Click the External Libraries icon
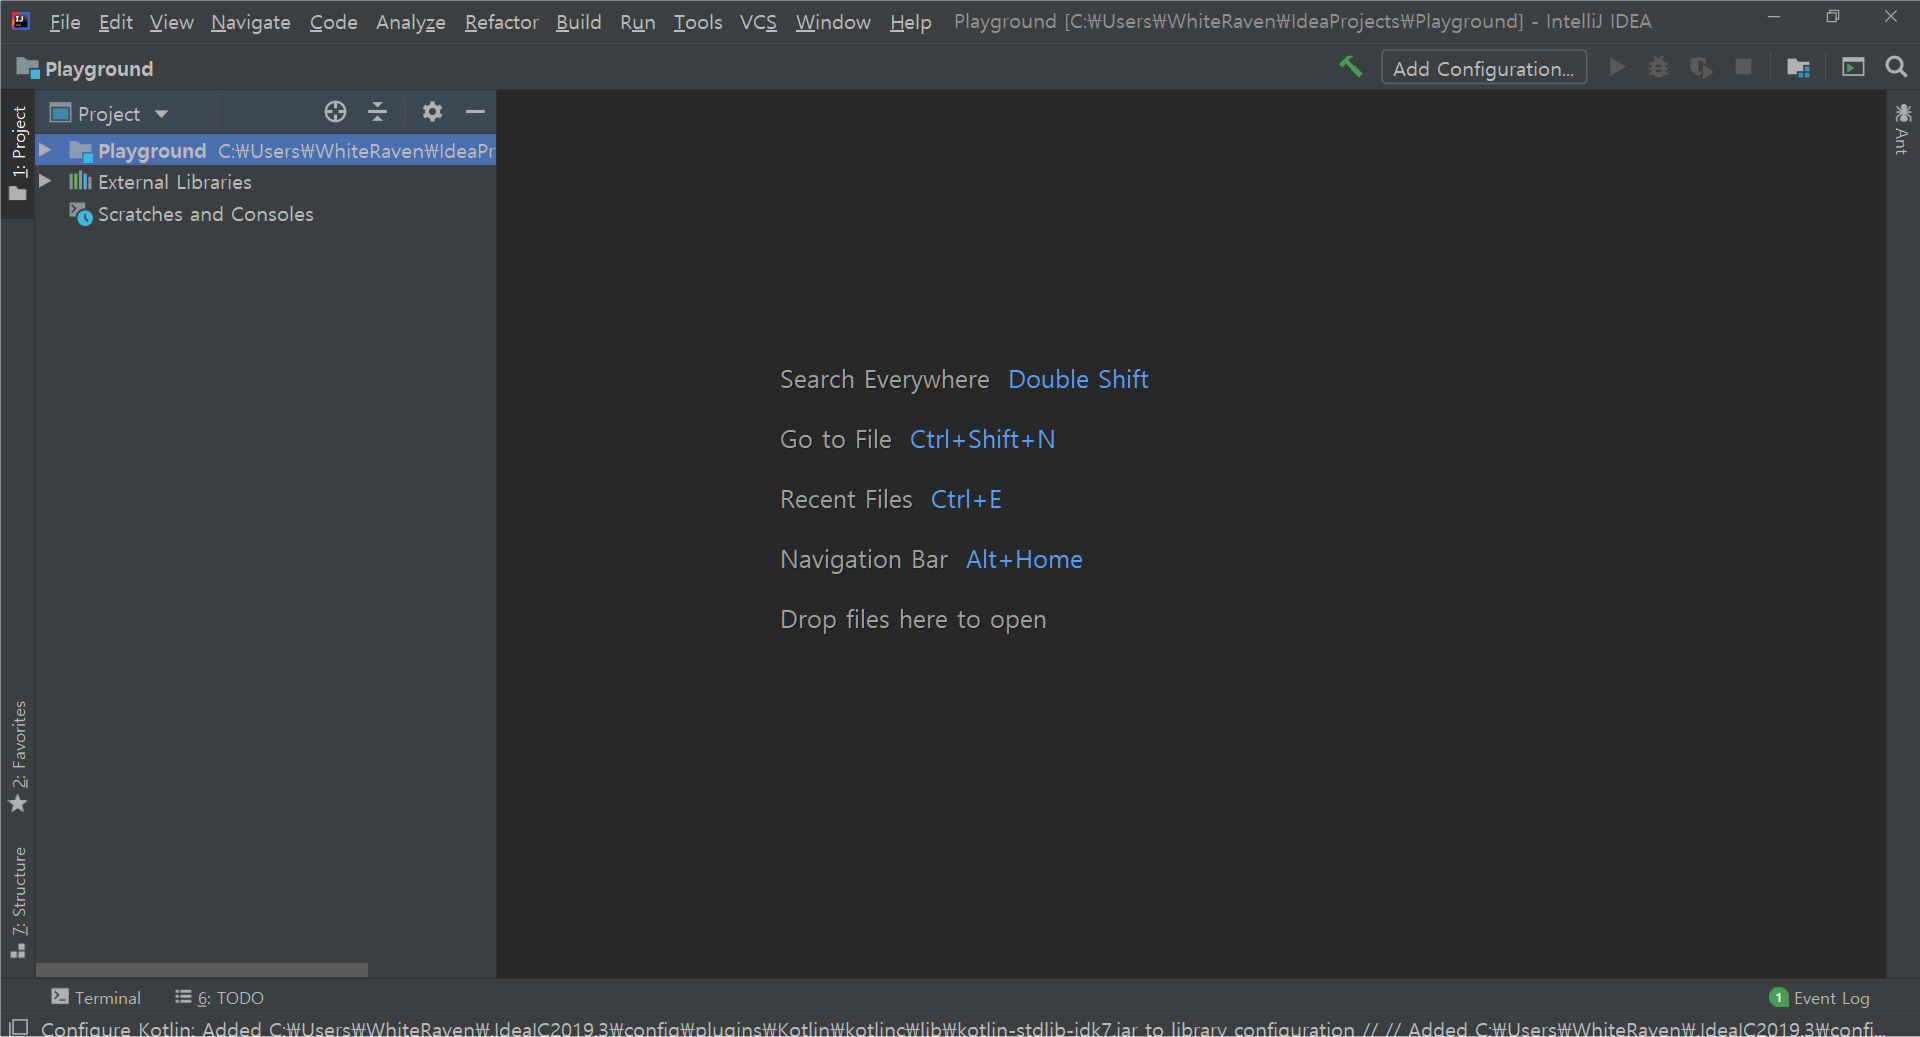Screen dimensions: 1920x1037 [x=80, y=181]
